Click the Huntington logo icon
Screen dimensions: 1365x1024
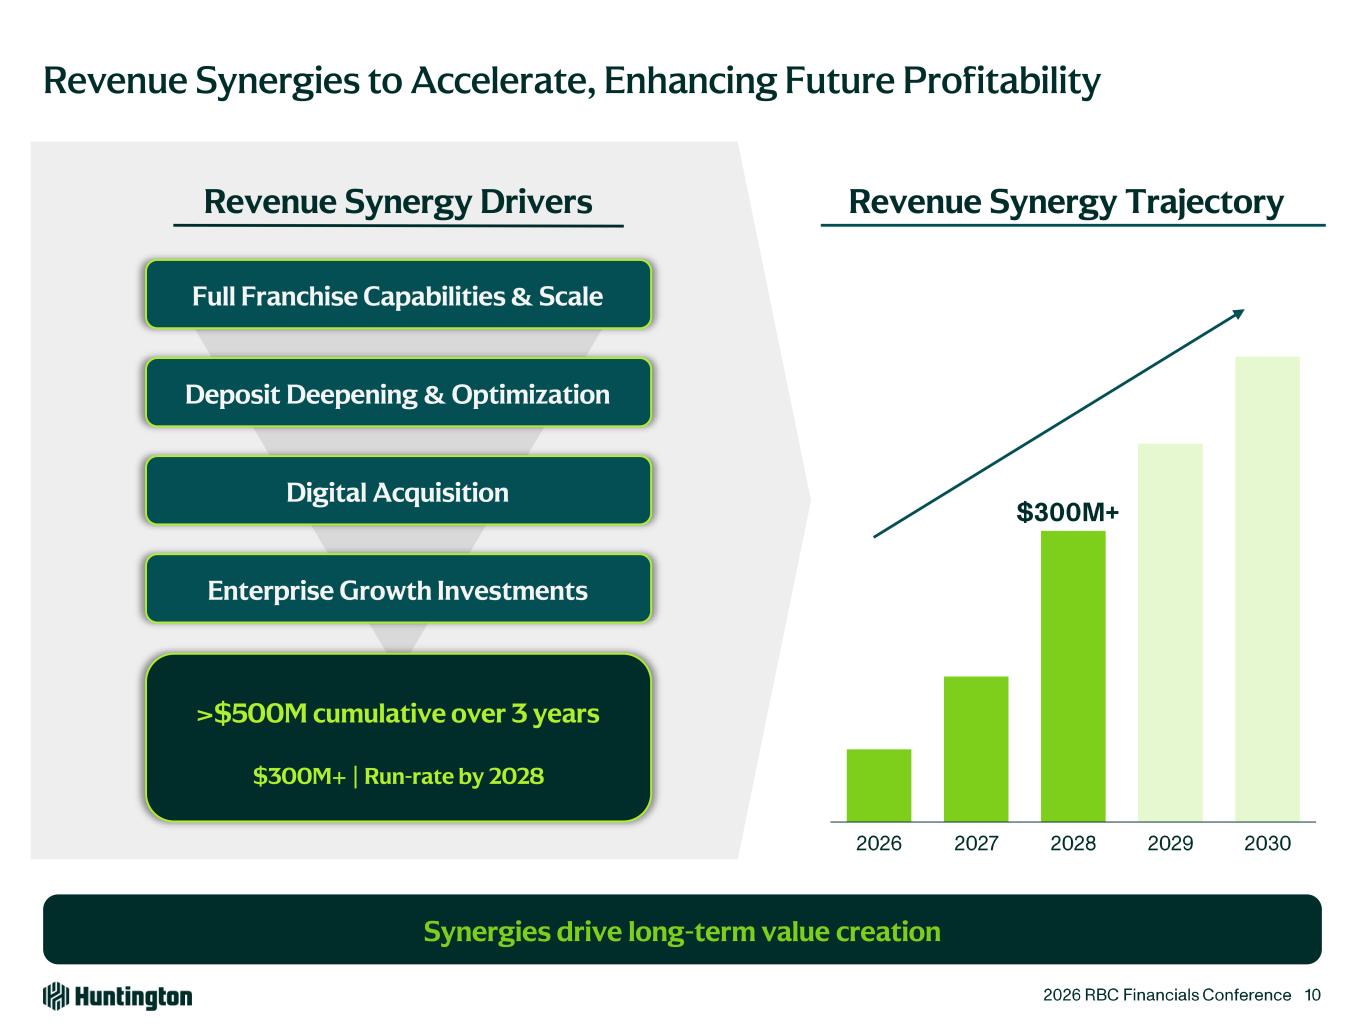pyautogui.click(x=55, y=996)
